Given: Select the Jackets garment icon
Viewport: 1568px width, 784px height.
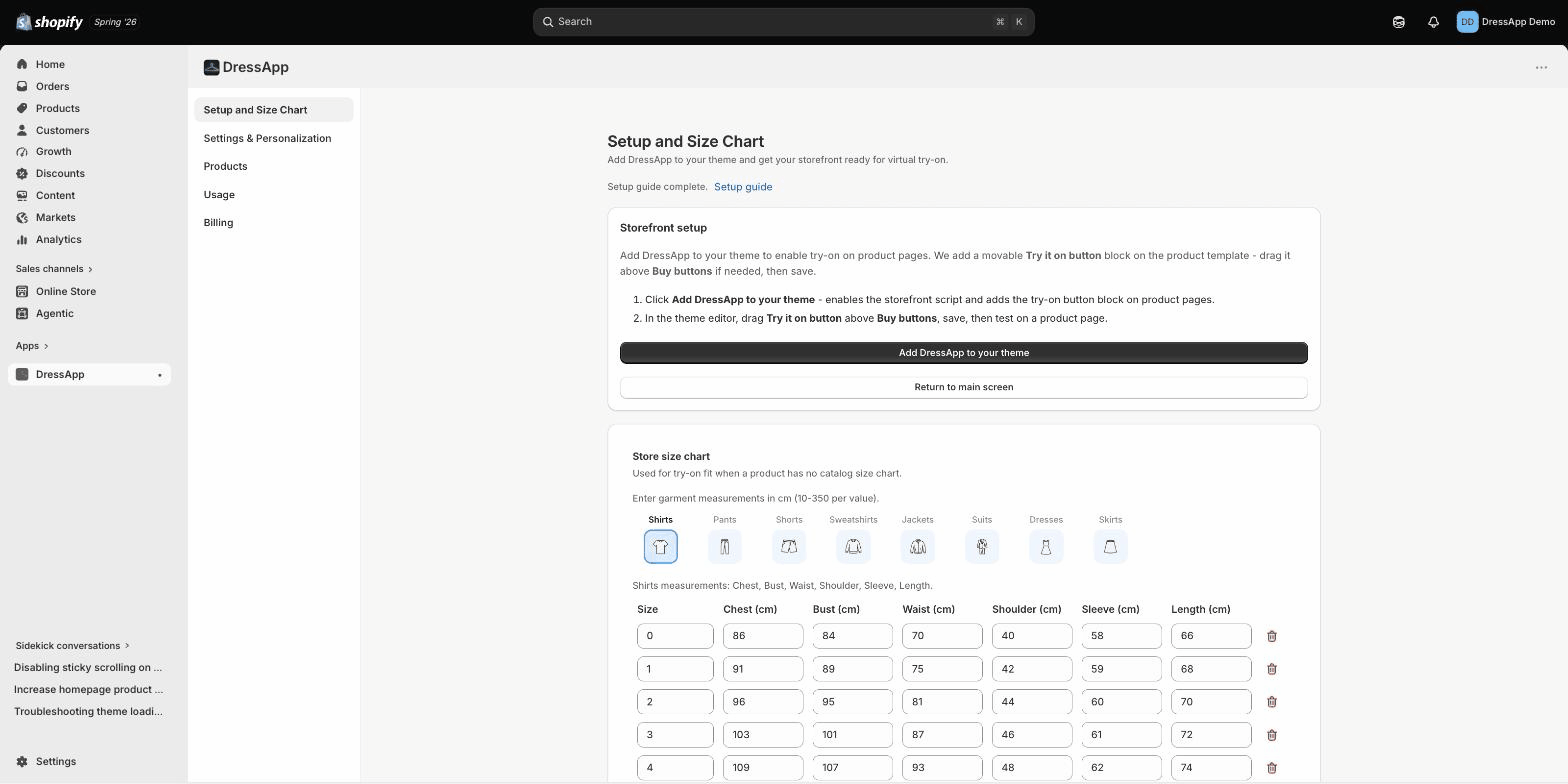Looking at the screenshot, I should [x=918, y=547].
